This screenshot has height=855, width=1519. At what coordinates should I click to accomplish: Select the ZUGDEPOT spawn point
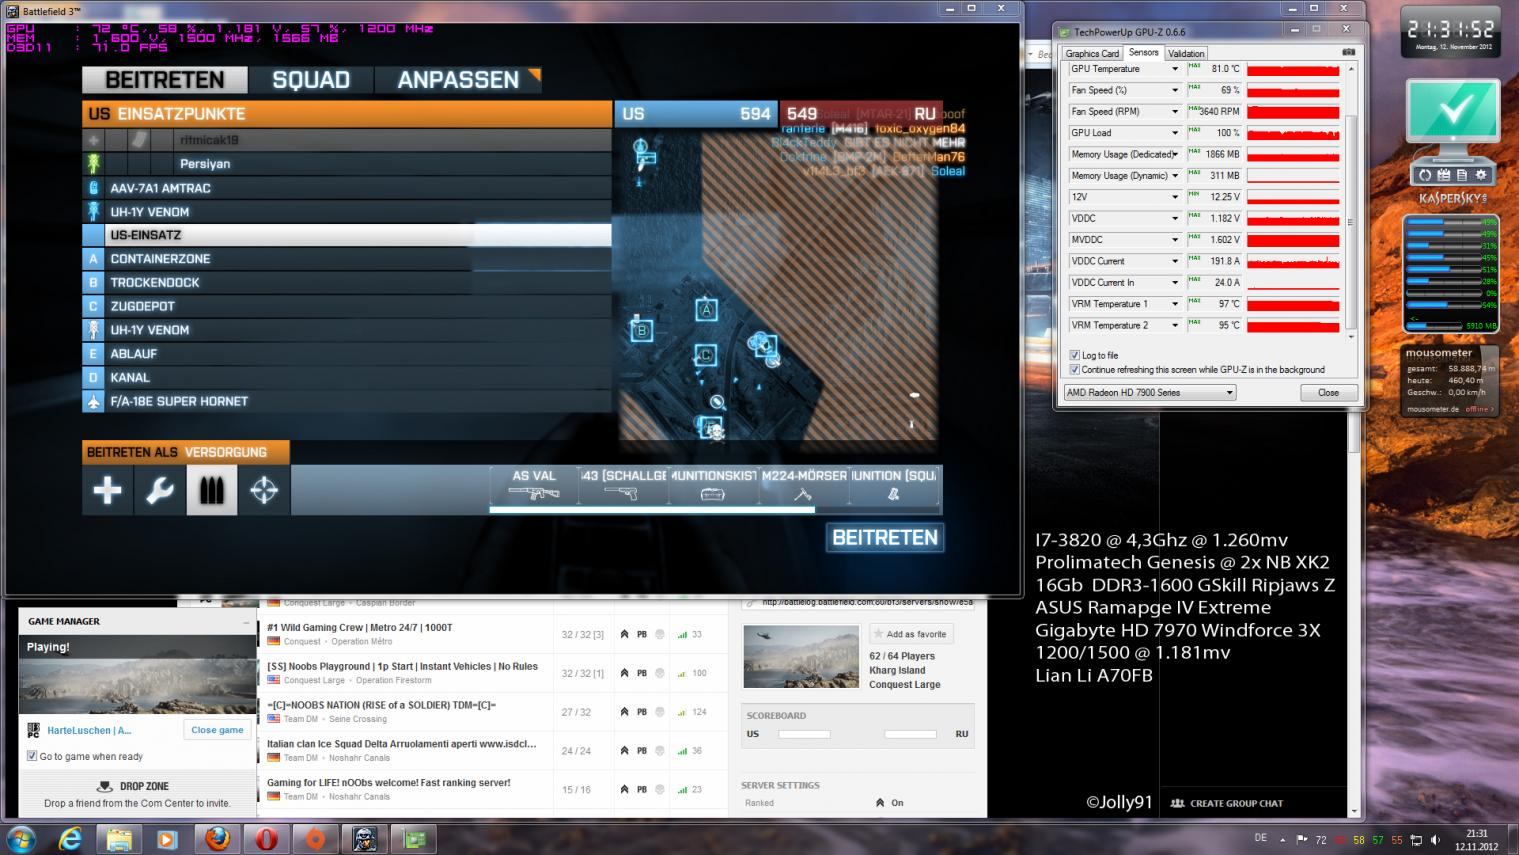[x=347, y=306]
